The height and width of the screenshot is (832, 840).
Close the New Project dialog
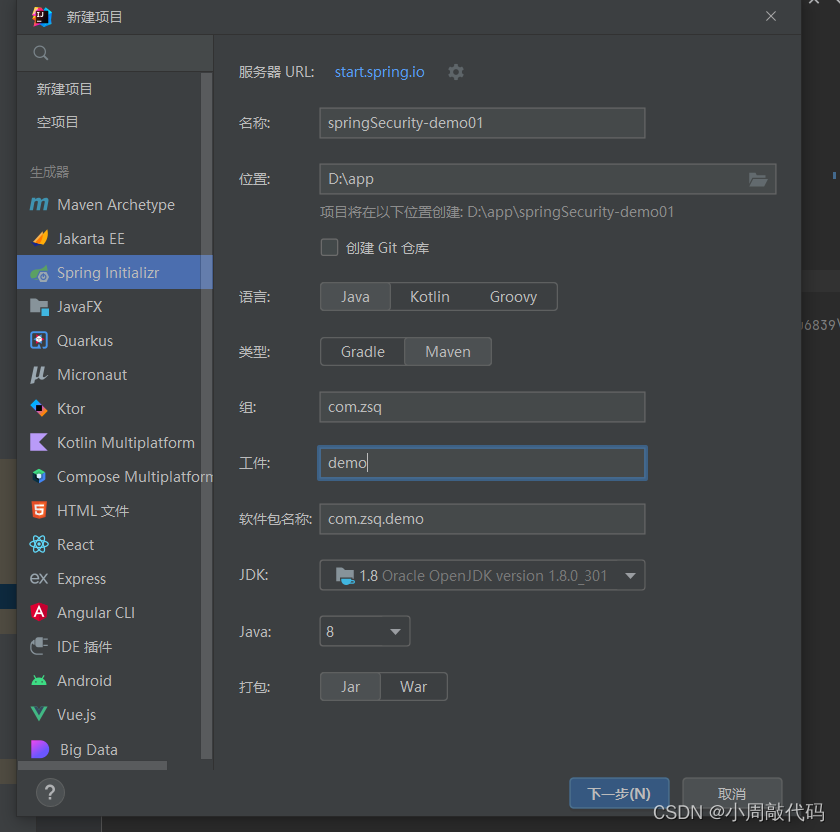tap(771, 16)
